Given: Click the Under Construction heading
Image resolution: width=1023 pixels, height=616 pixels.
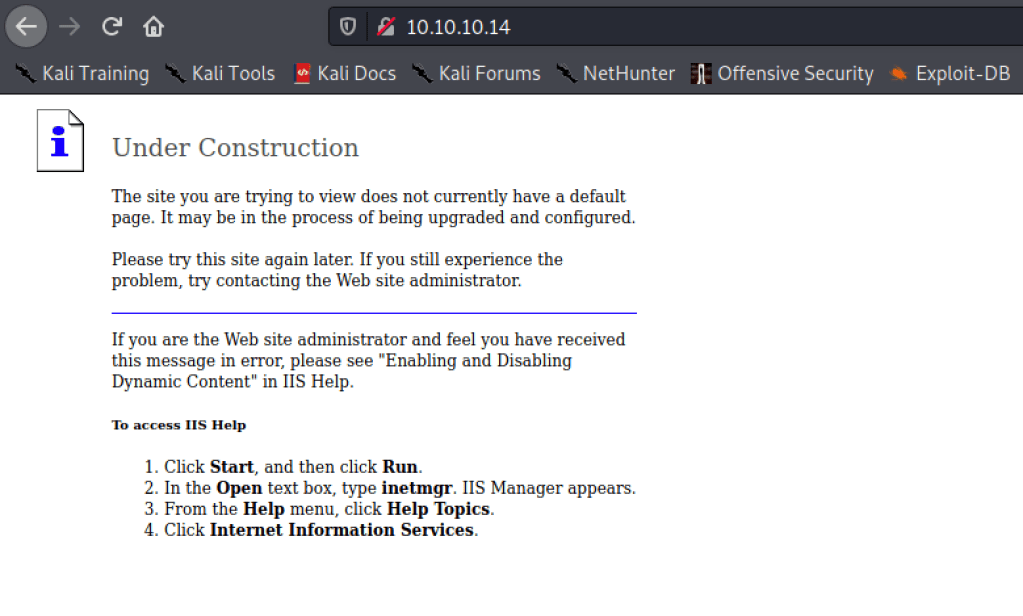Looking at the screenshot, I should [235, 148].
